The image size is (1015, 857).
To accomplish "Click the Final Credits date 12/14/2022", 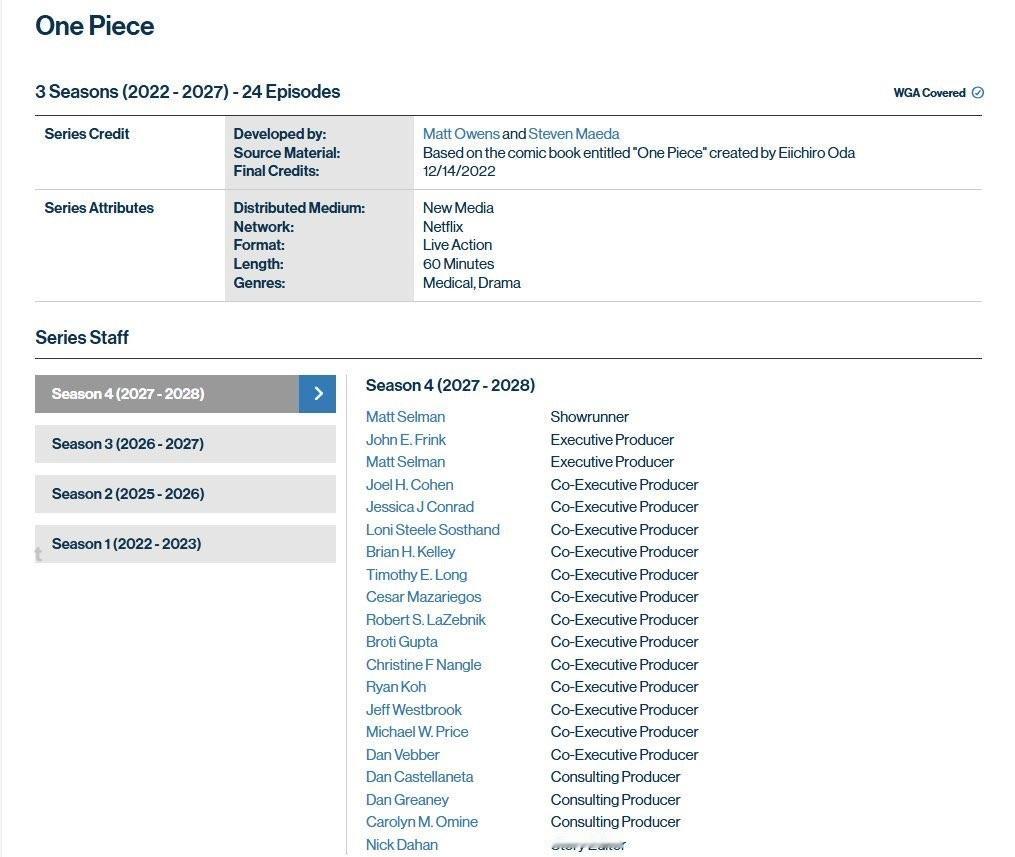I will click(459, 172).
